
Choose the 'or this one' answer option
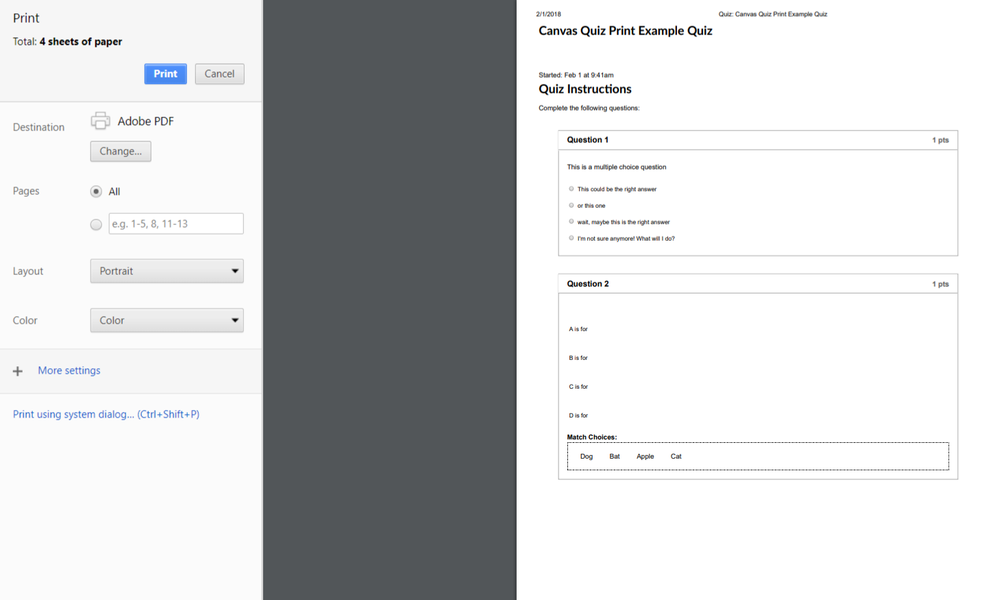point(572,205)
